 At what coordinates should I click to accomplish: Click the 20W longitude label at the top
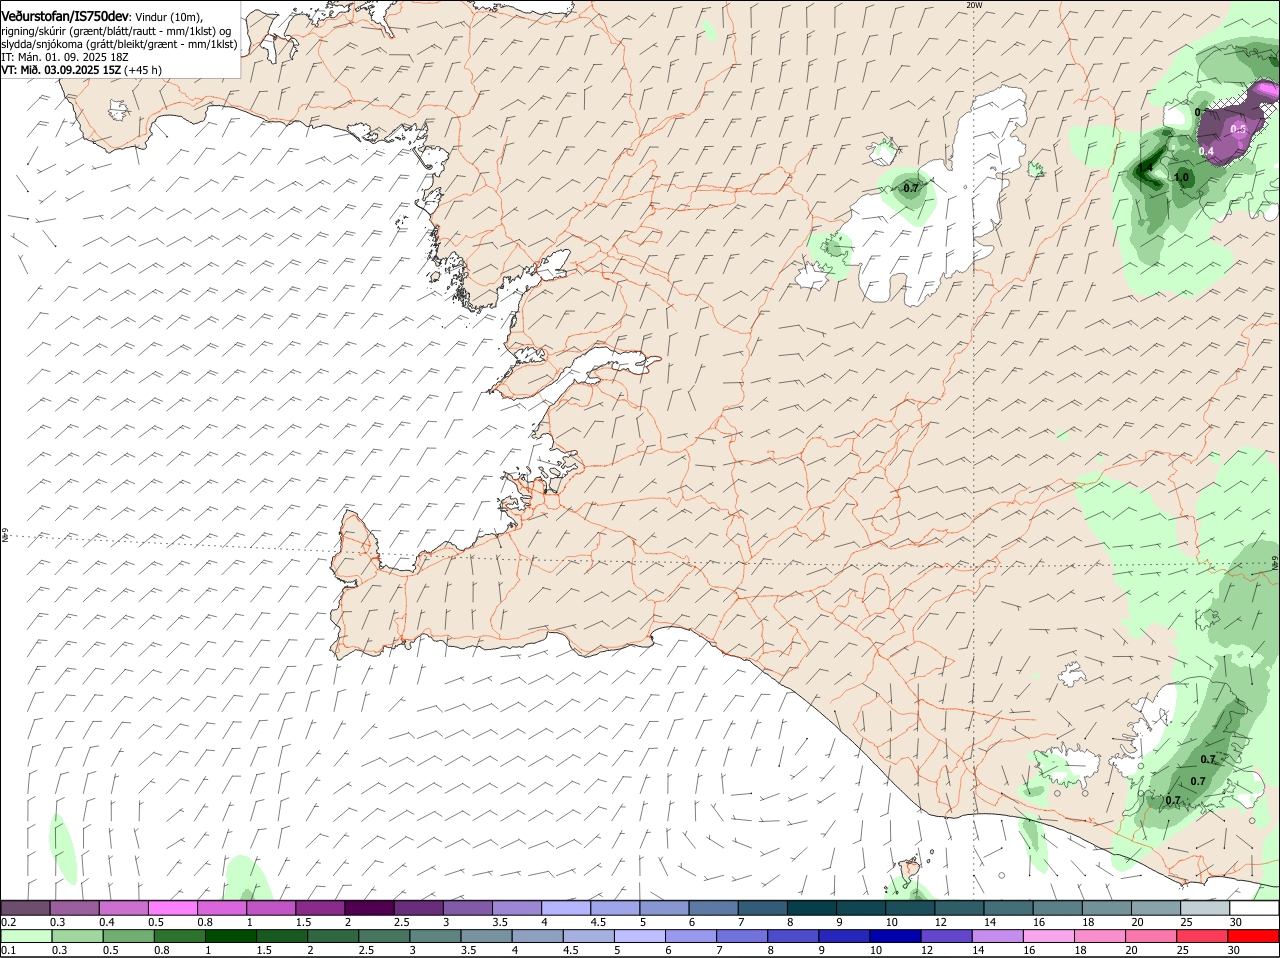974,5
